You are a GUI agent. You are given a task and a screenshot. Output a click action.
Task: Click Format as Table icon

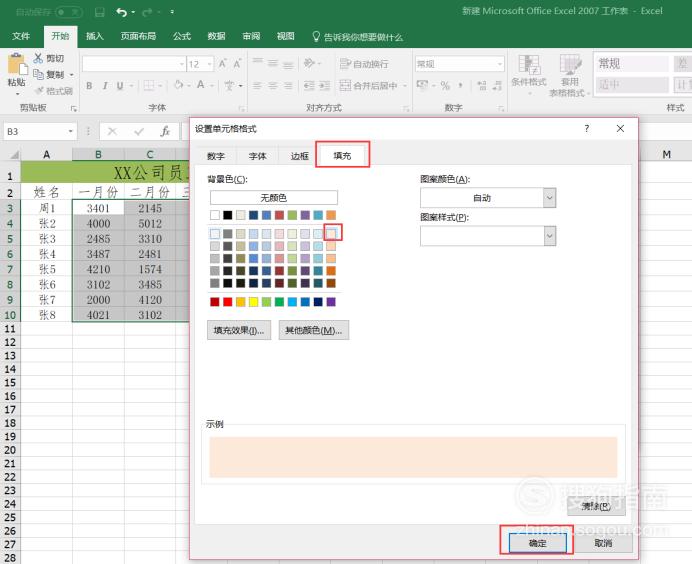(x=570, y=65)
